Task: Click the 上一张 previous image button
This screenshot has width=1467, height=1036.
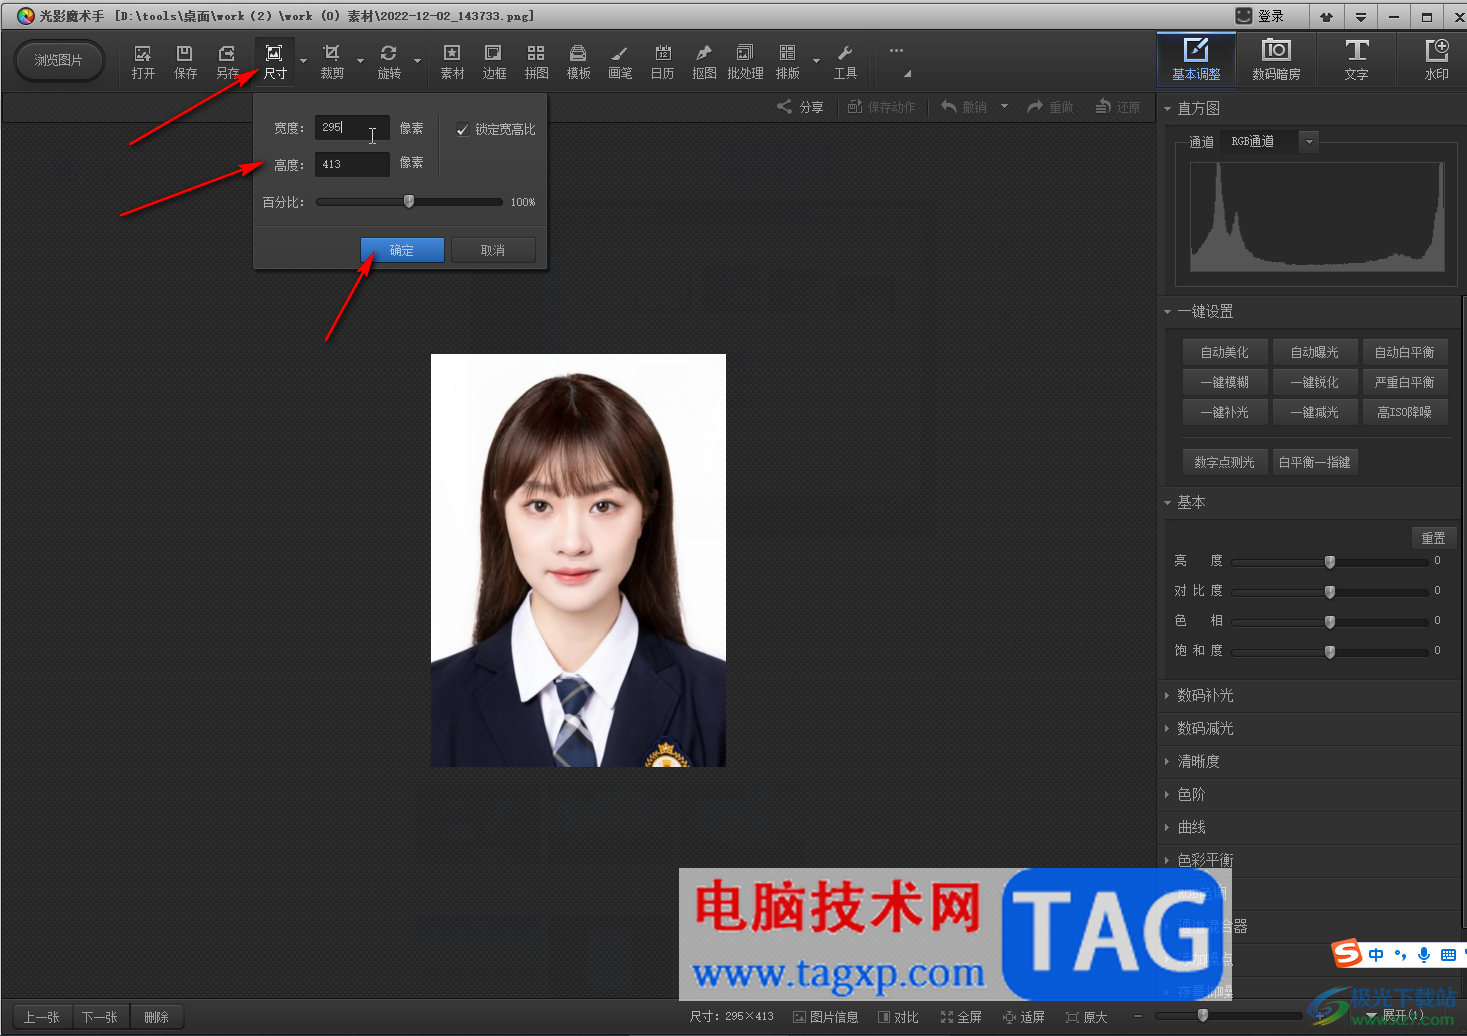Action: point(42,1017)
